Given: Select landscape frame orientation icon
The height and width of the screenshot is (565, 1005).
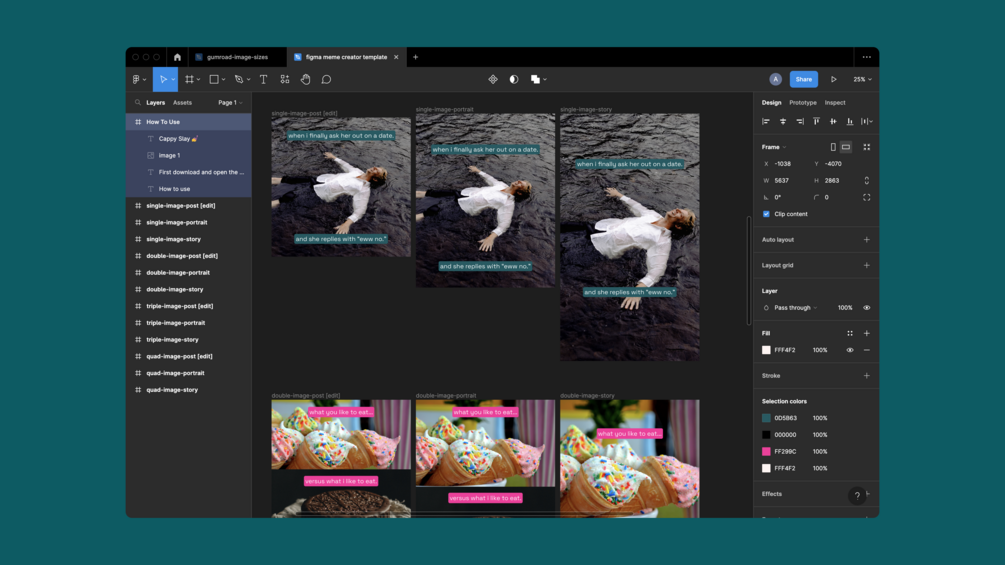Looking at the screenshot, I should pos(846,147).
